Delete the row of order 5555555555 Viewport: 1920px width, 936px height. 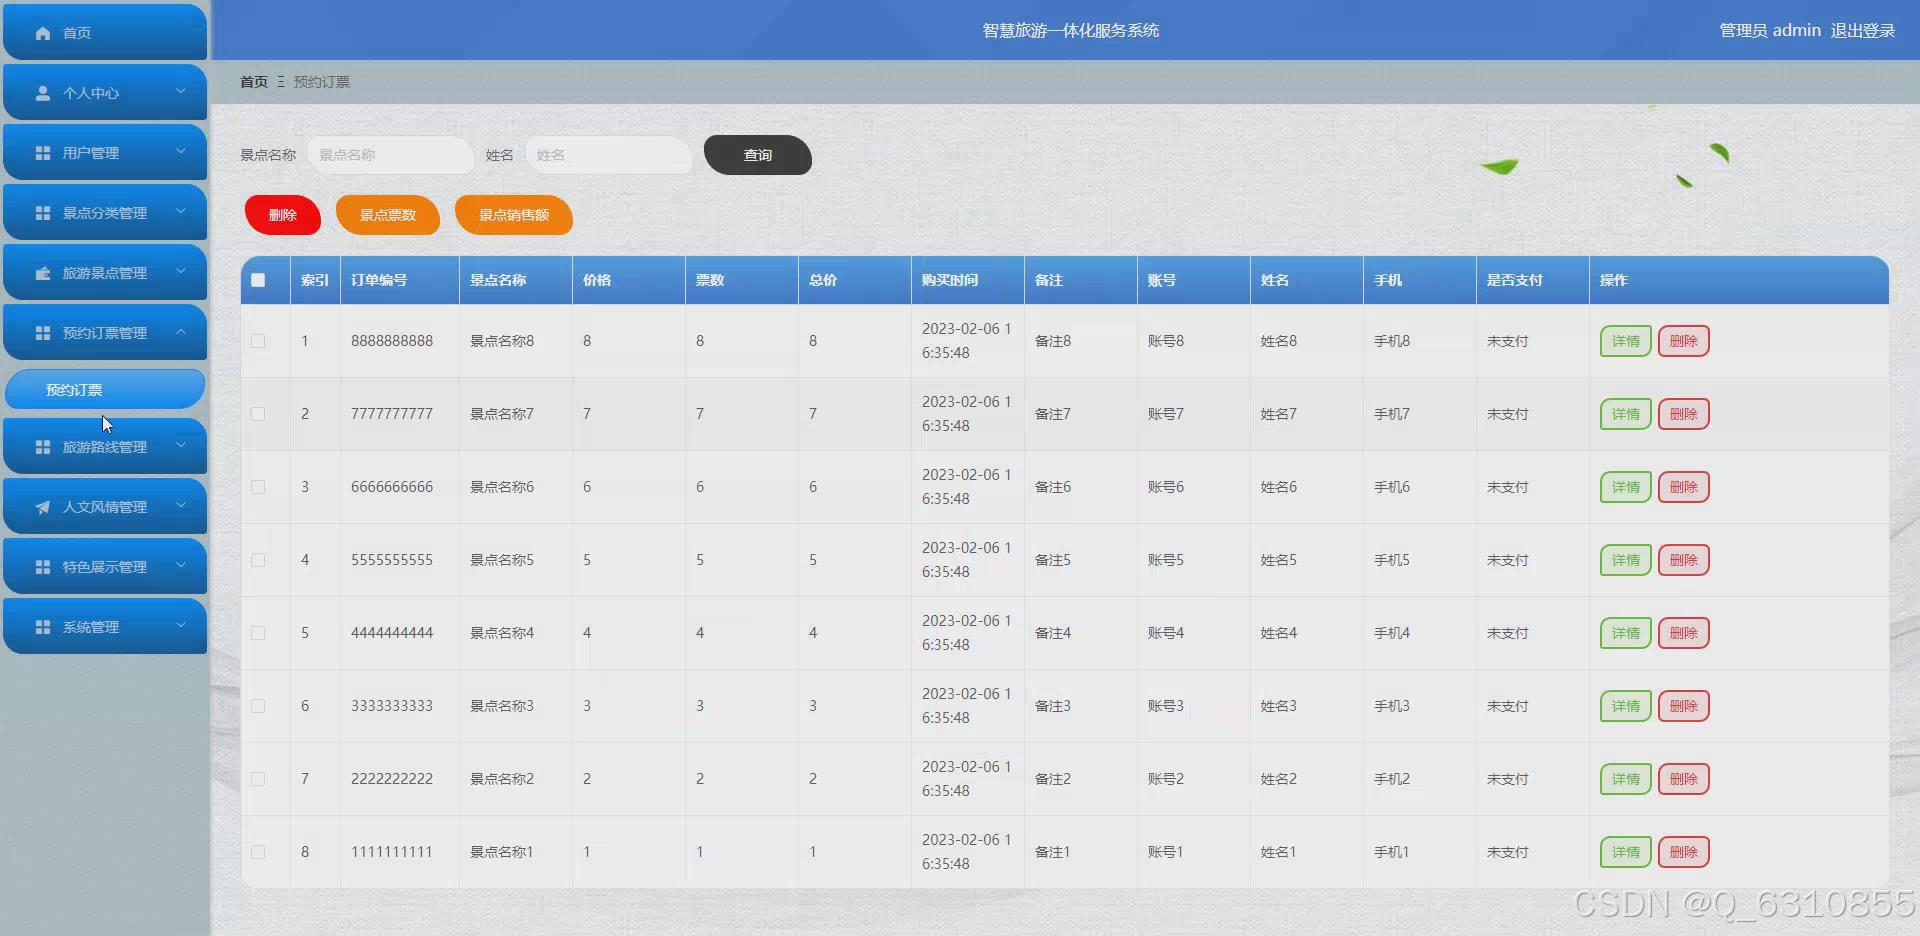1684,560
